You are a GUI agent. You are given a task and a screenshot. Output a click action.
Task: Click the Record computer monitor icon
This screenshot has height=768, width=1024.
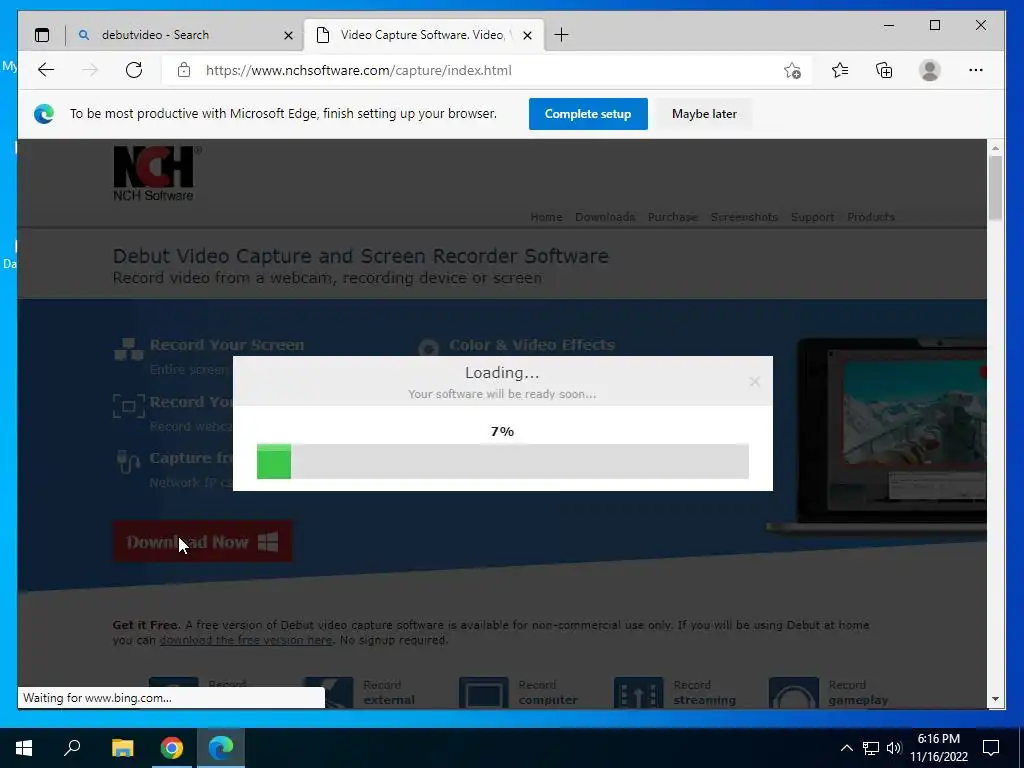coord(483,692)
